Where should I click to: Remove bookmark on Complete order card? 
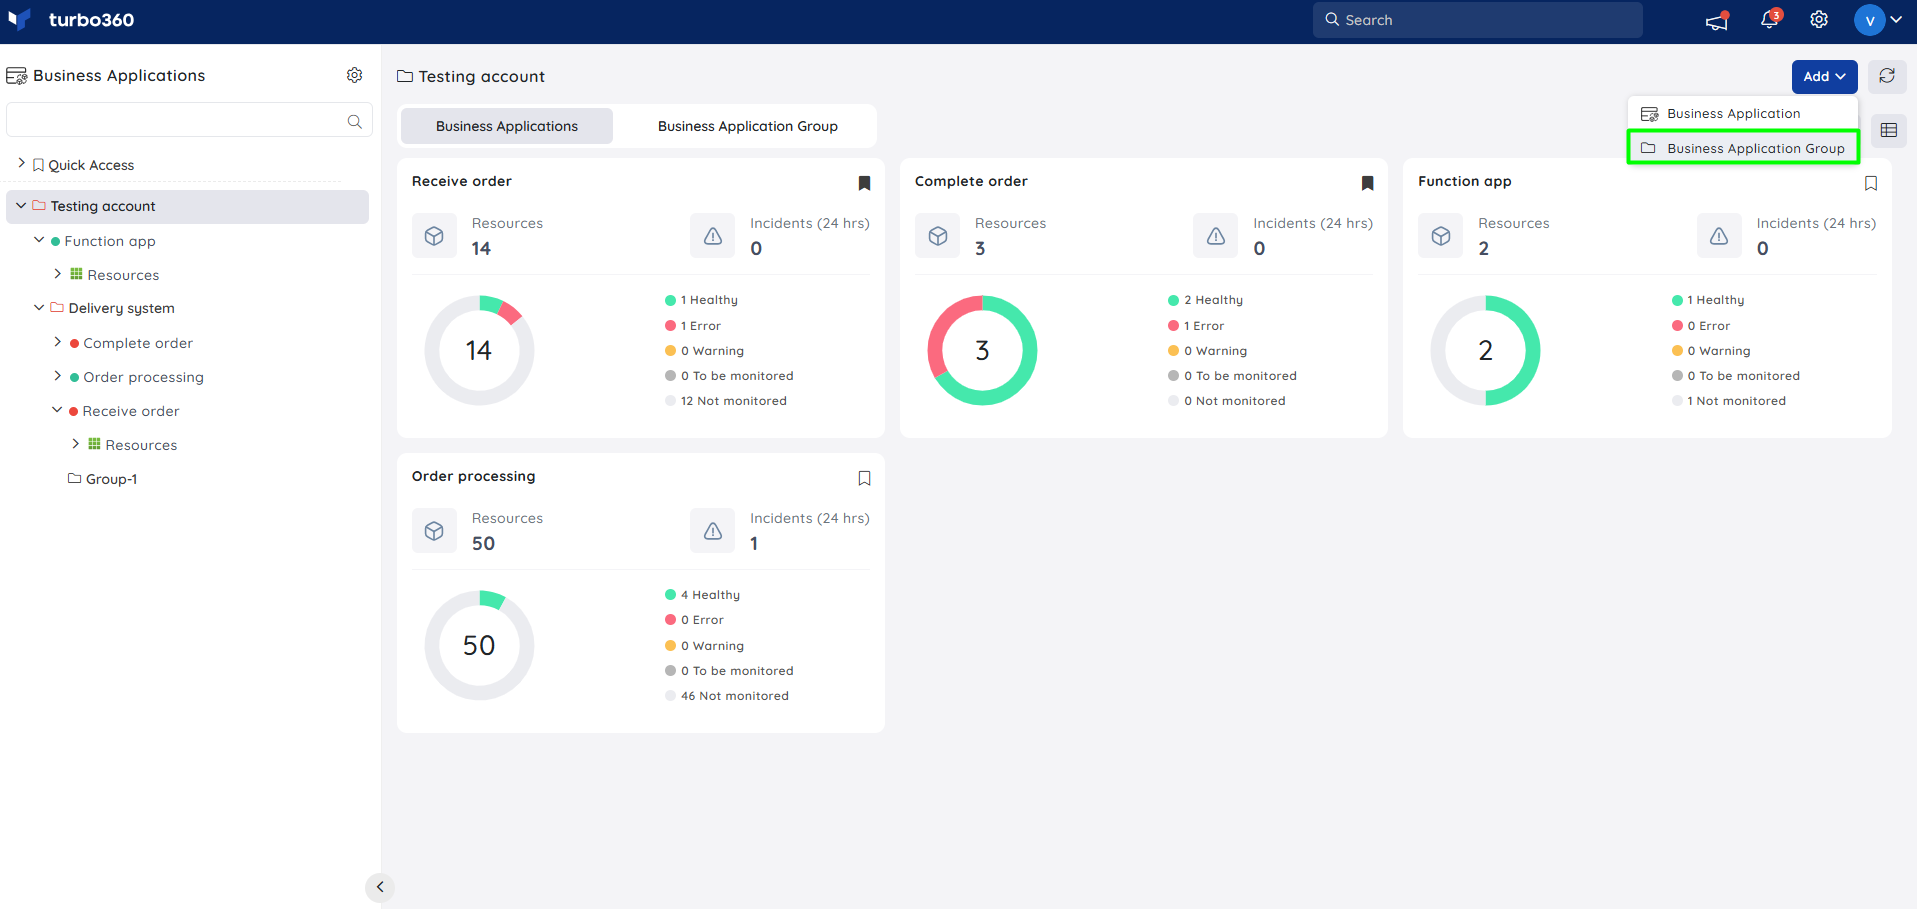coord(1367,183)
